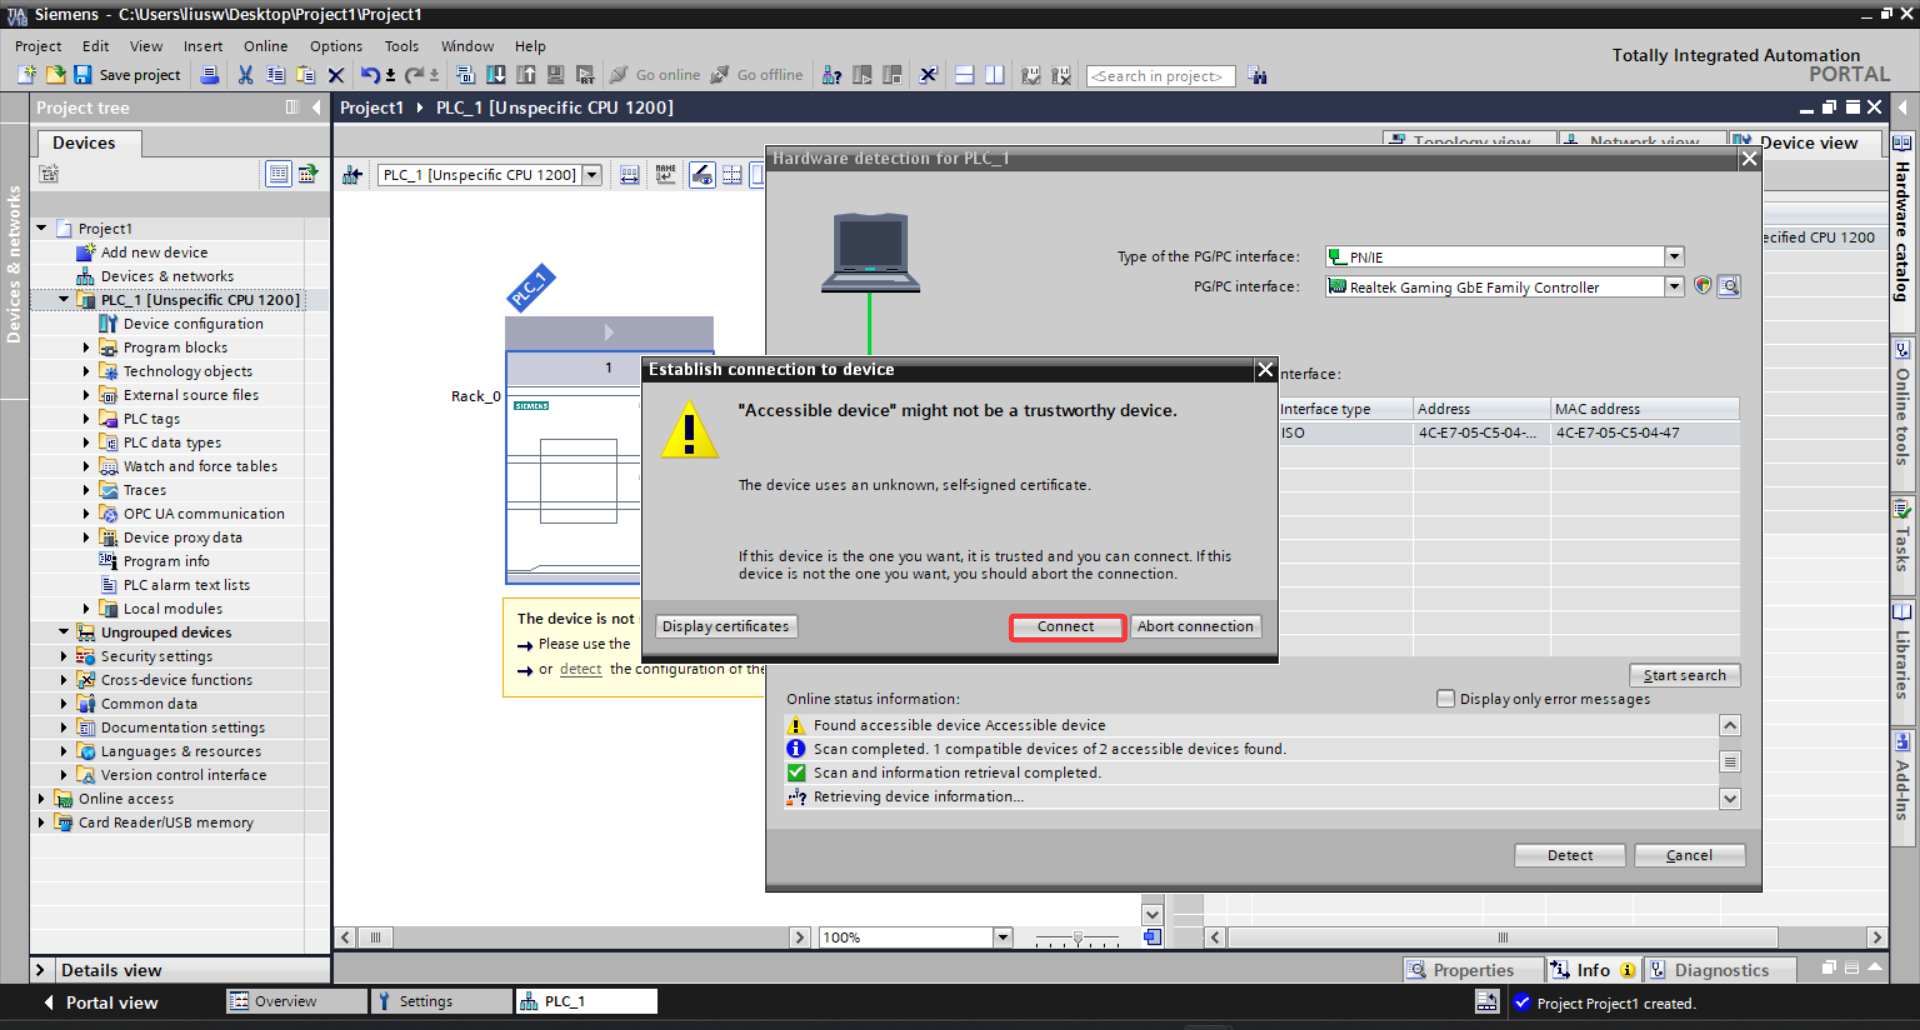Viewport: 1920px width, 1030px height.
Task: Switch to Overview in bottom task bar
Action: [x=297, y=1001]
